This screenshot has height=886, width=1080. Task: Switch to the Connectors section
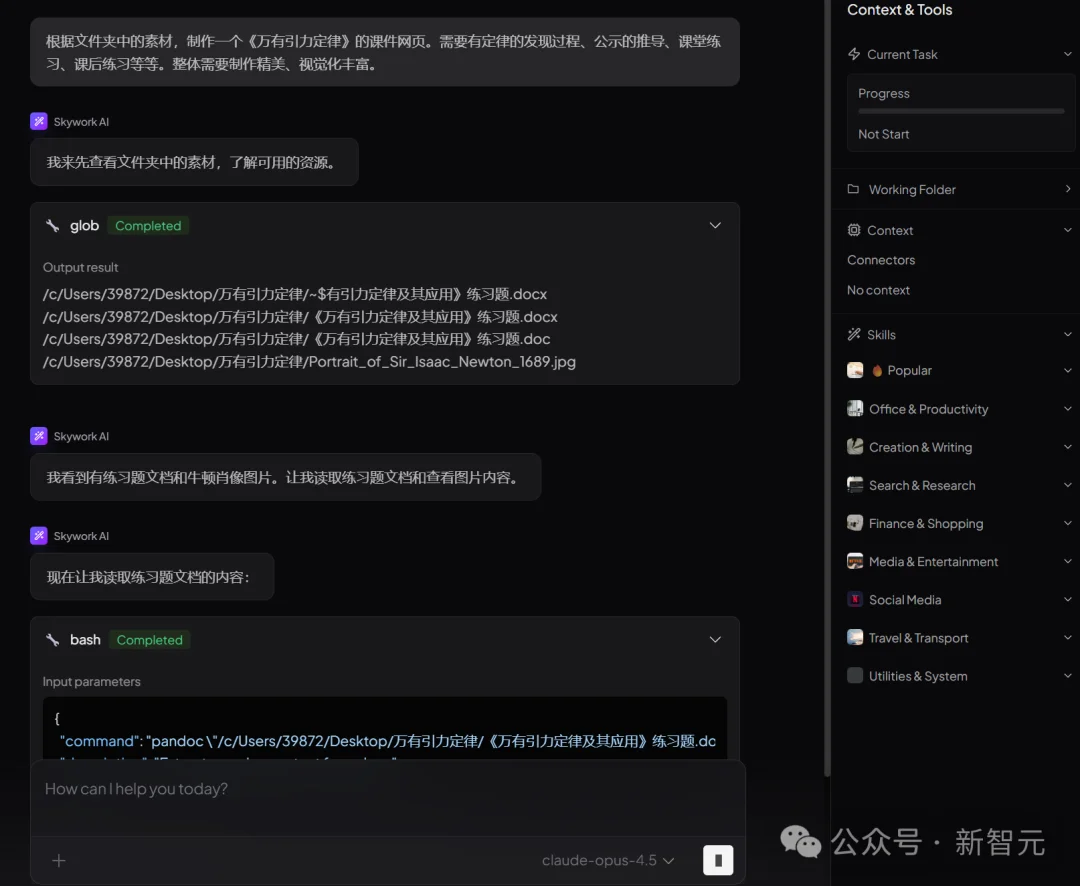point(880,260)
